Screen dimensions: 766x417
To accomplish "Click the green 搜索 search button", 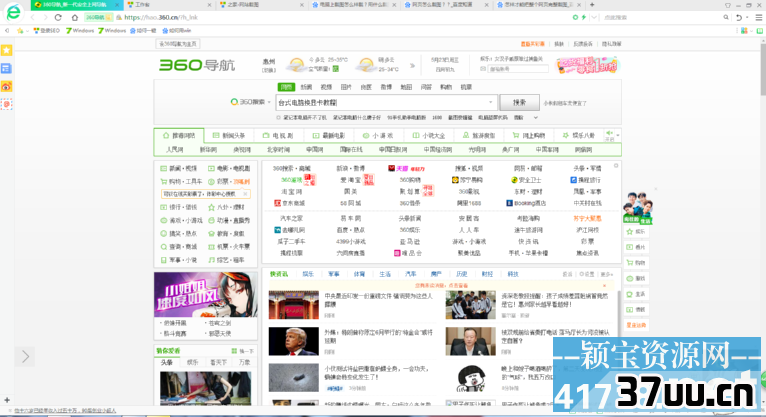I will pyautogui.click(x=519, y=103).
